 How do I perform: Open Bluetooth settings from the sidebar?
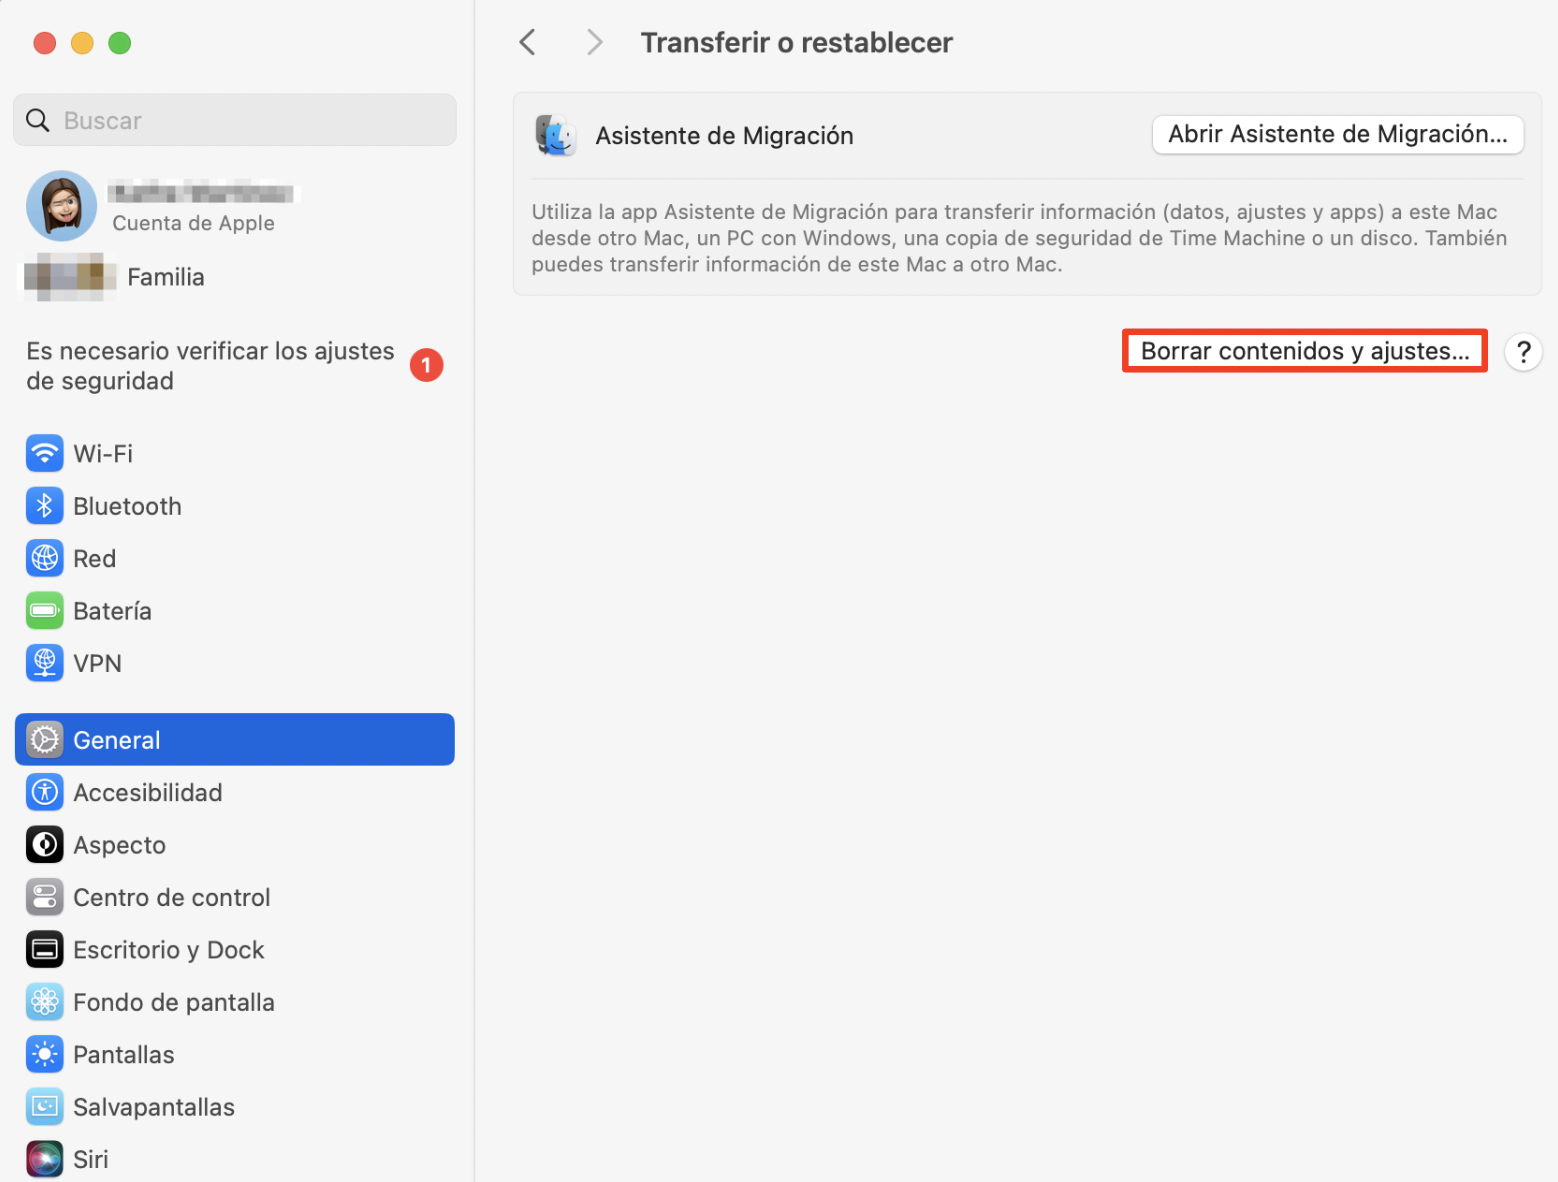coord(44,506)
